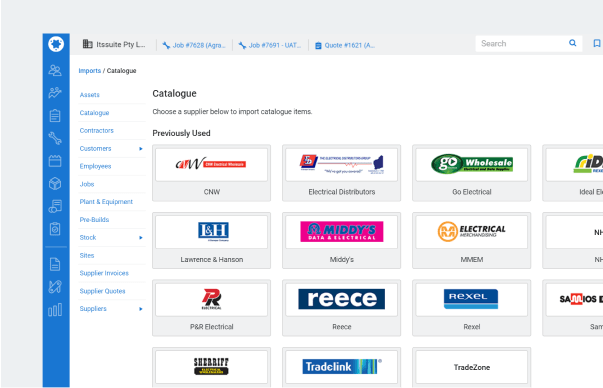This screenshot has height=388, width=603.
Task: Open the Reports bar chart icon
Action: click(55, 310)
